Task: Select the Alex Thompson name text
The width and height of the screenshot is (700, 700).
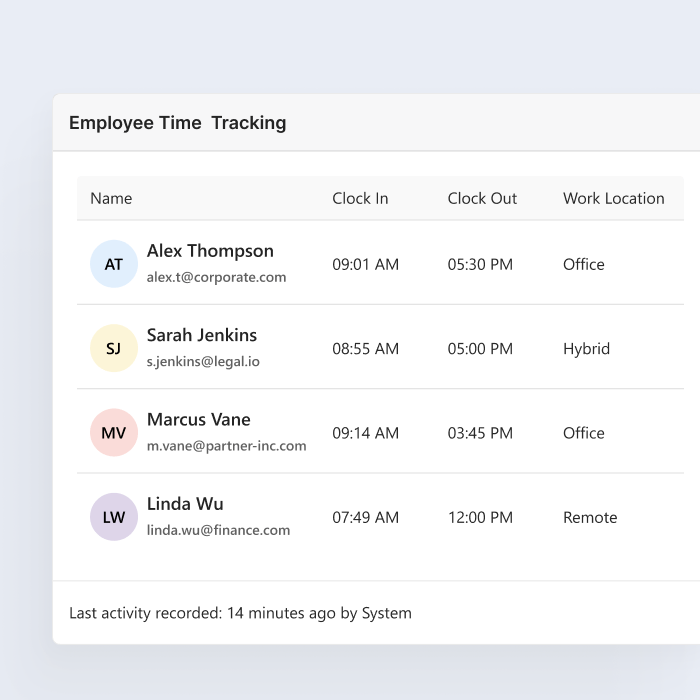Action: (210, 251)
